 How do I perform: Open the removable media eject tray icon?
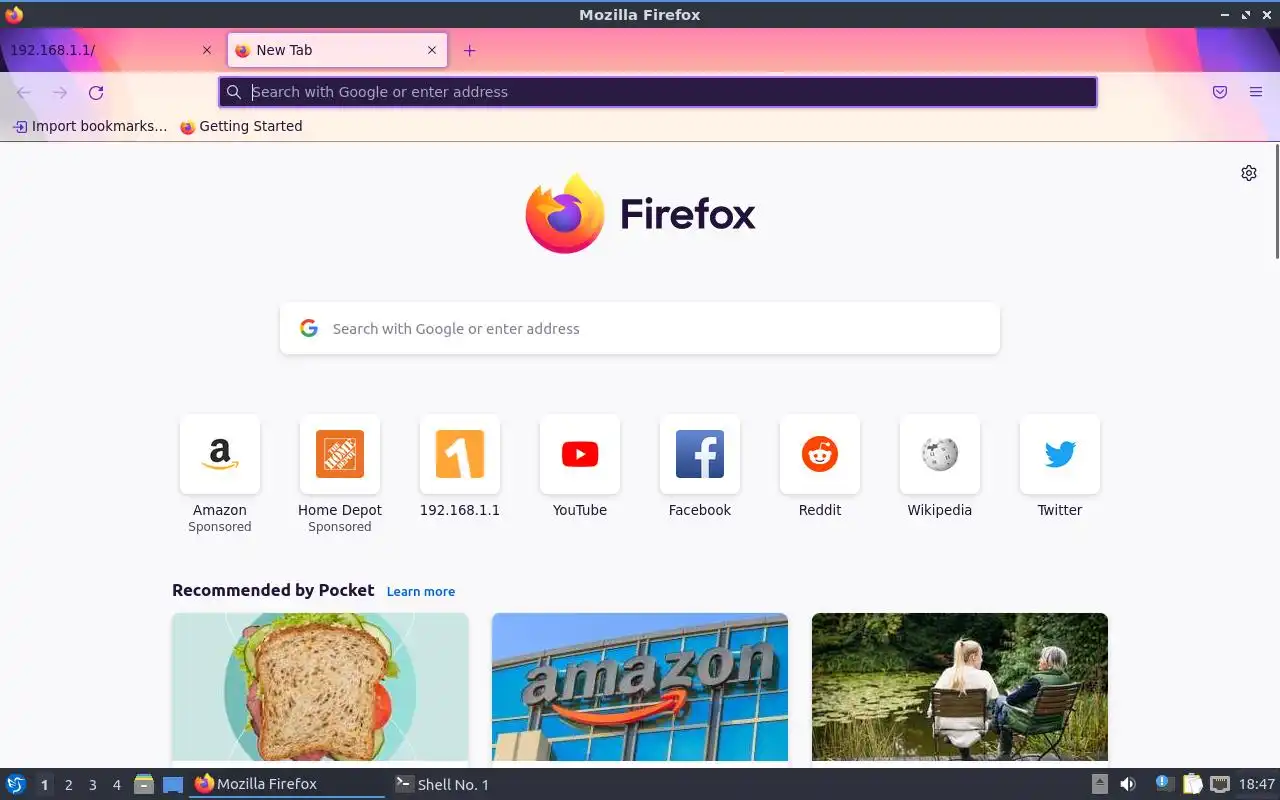click(x=1099, y=785)
